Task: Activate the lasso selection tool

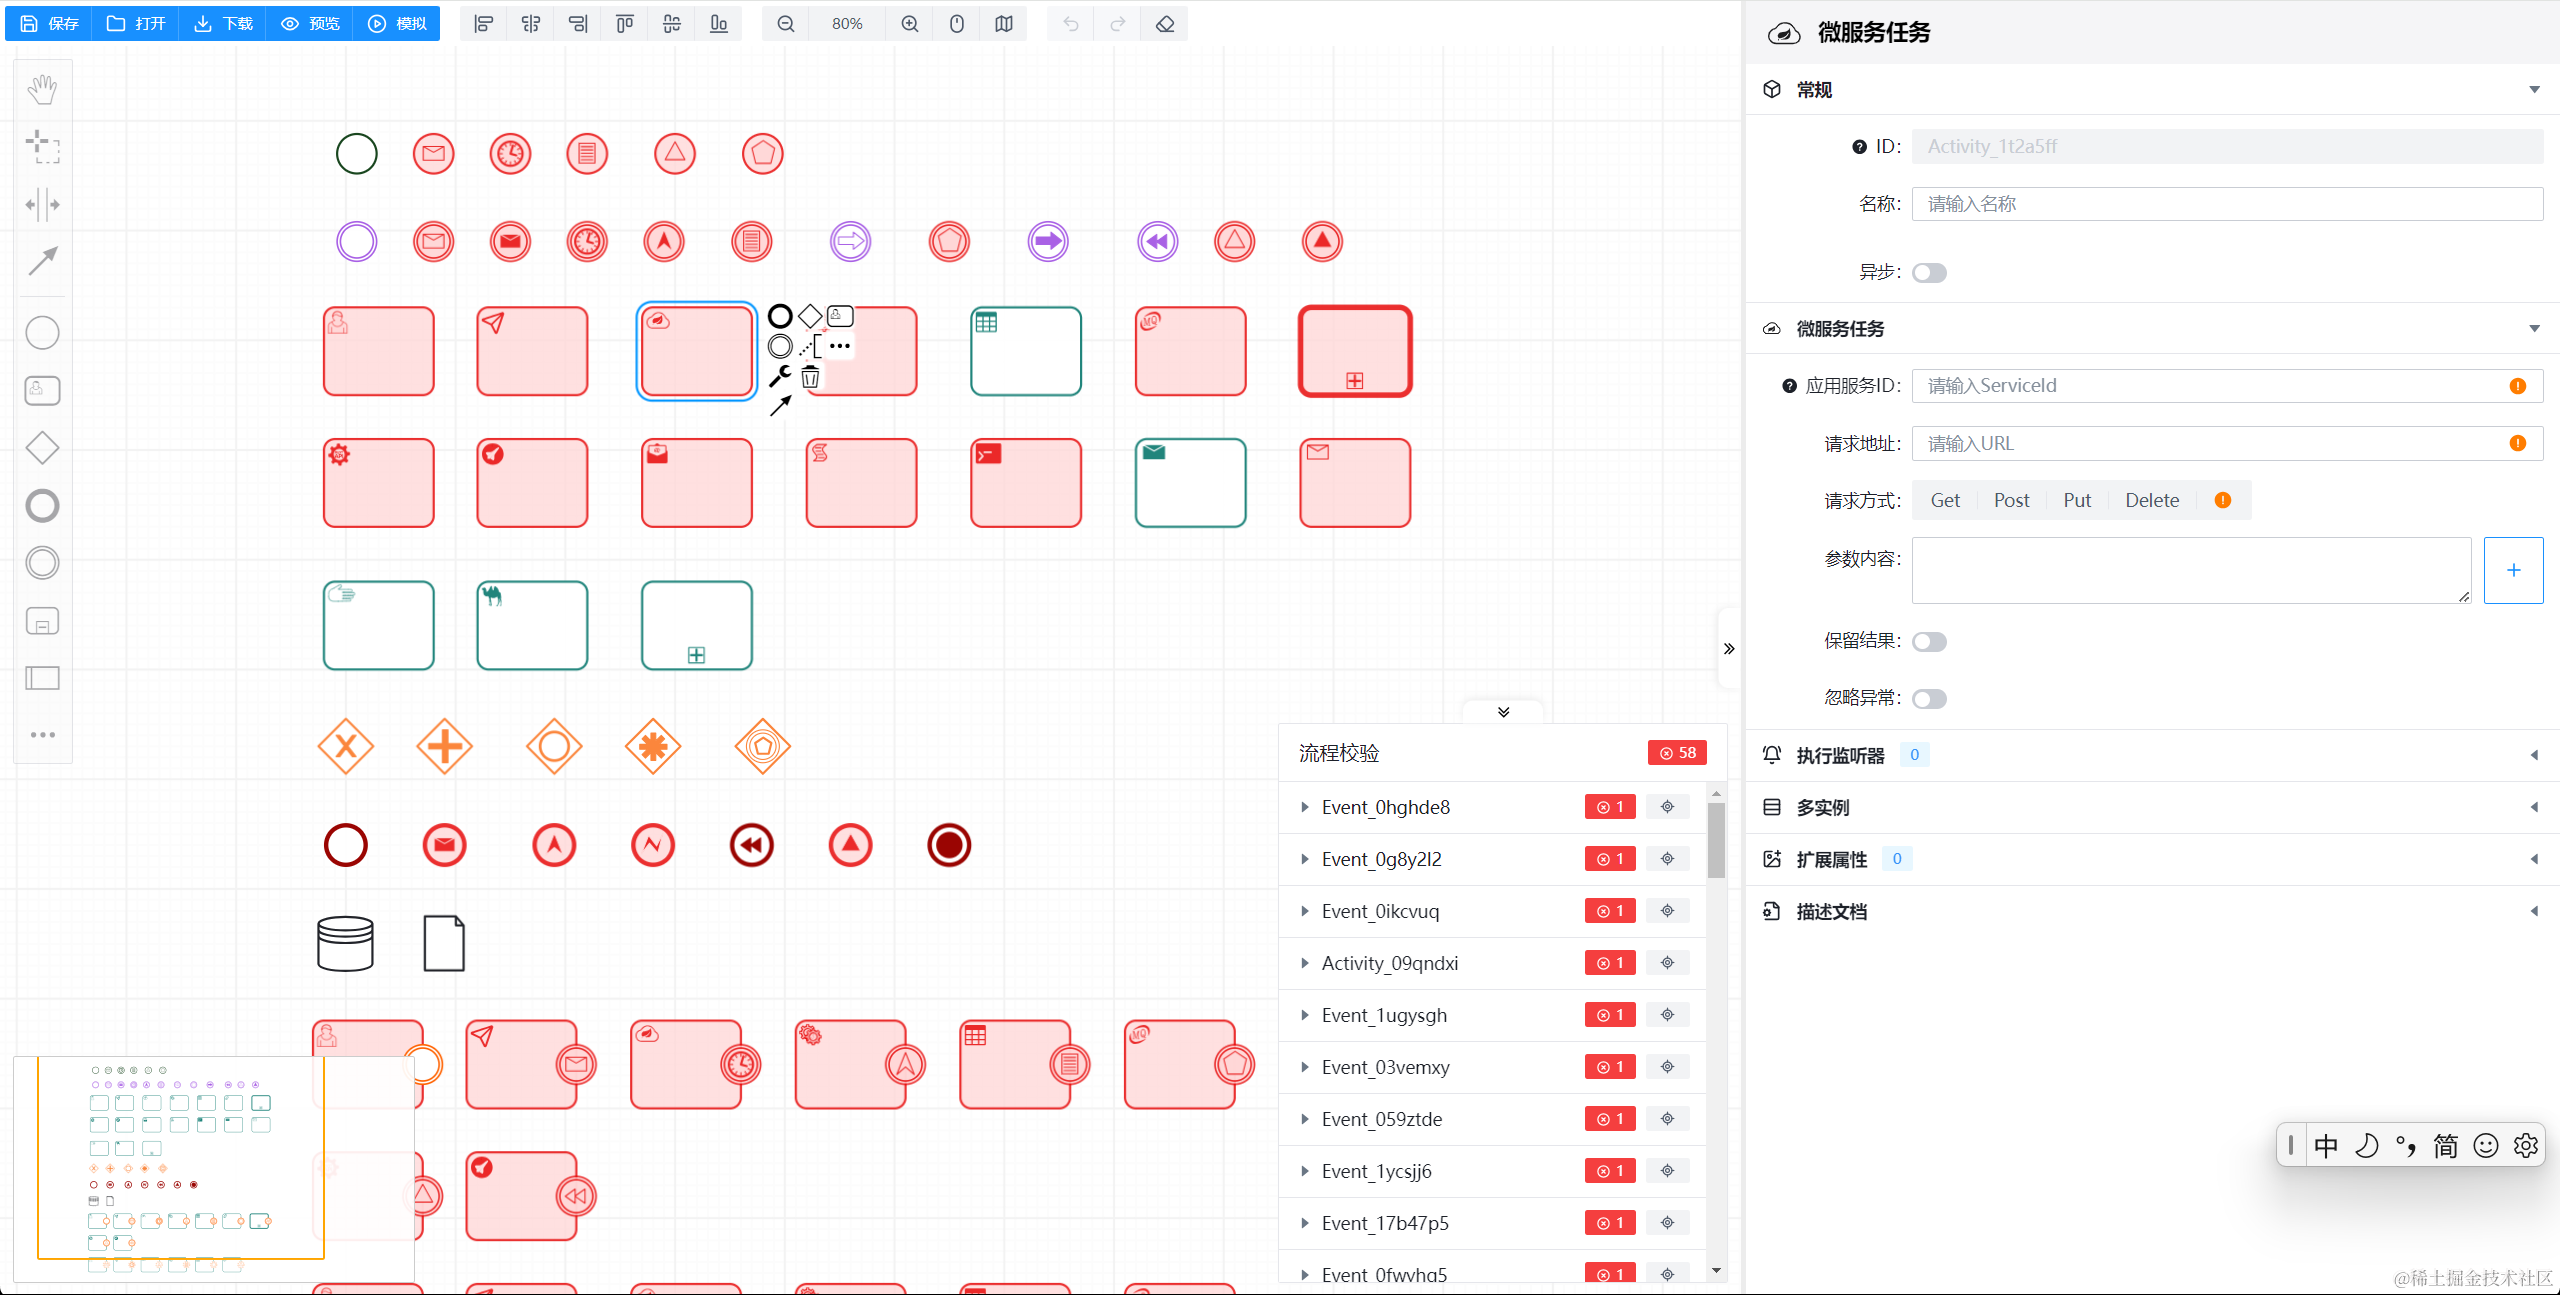Action: pos(42,147)
